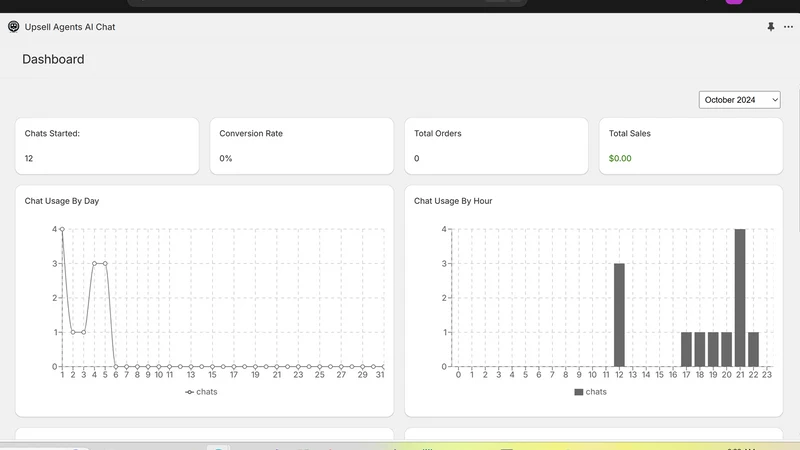Click the day 5 data point on line chart
The image size is (800, 450).
[105, 263]
